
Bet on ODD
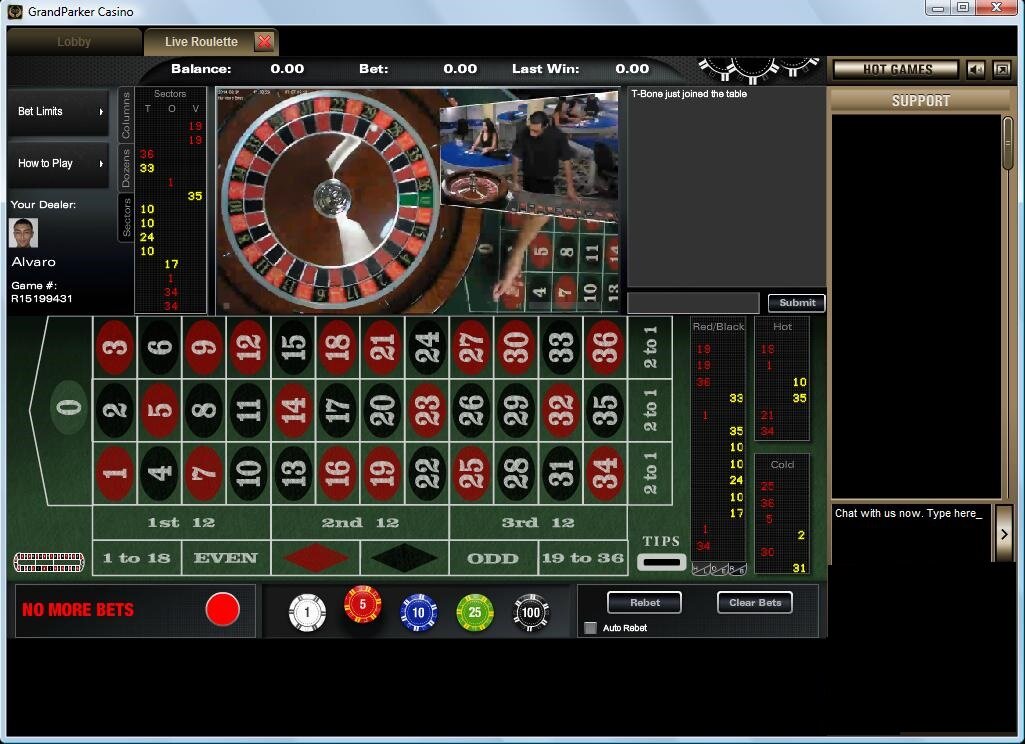(x=493, y=558)
